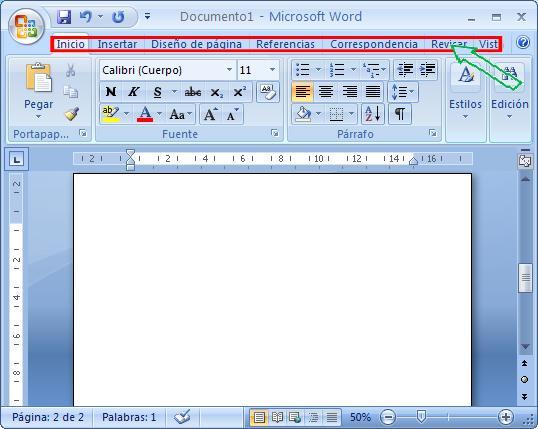Open the numbered list dropdown
This screenshot has height=429, width=538.
tap(353, 70)
